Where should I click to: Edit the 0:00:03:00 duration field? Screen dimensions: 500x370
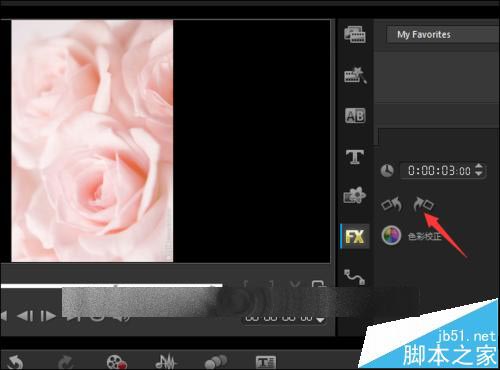439,171
